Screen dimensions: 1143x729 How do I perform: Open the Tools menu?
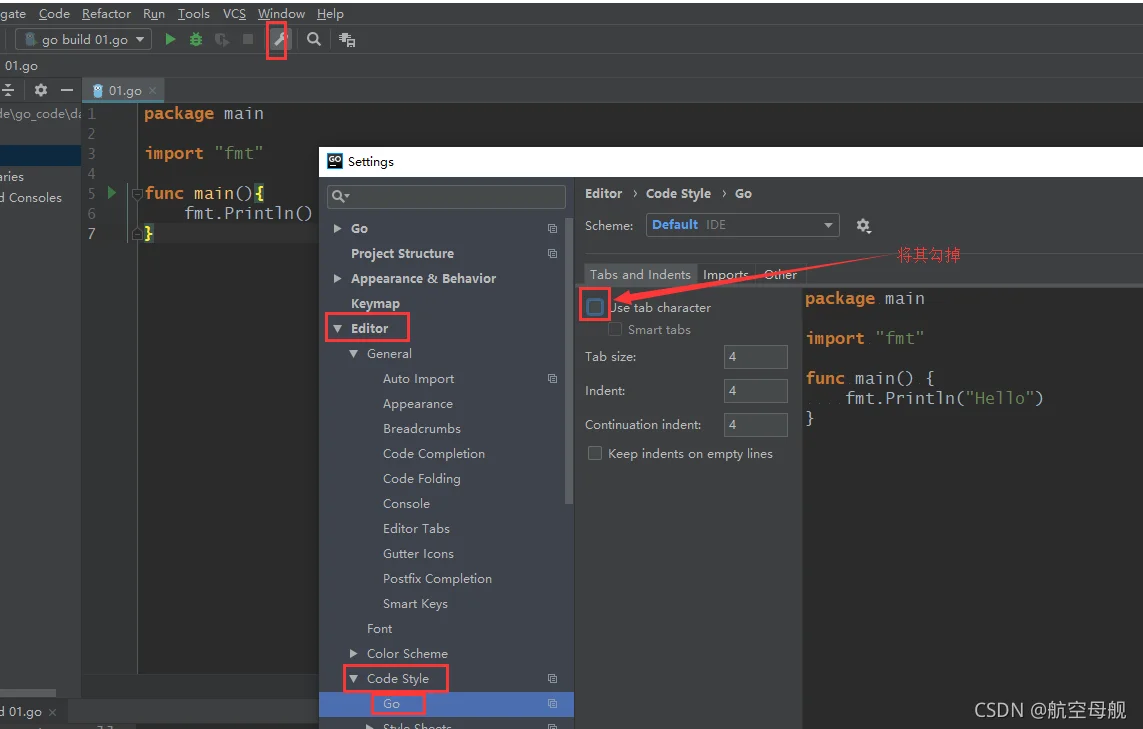coord(193,14)
